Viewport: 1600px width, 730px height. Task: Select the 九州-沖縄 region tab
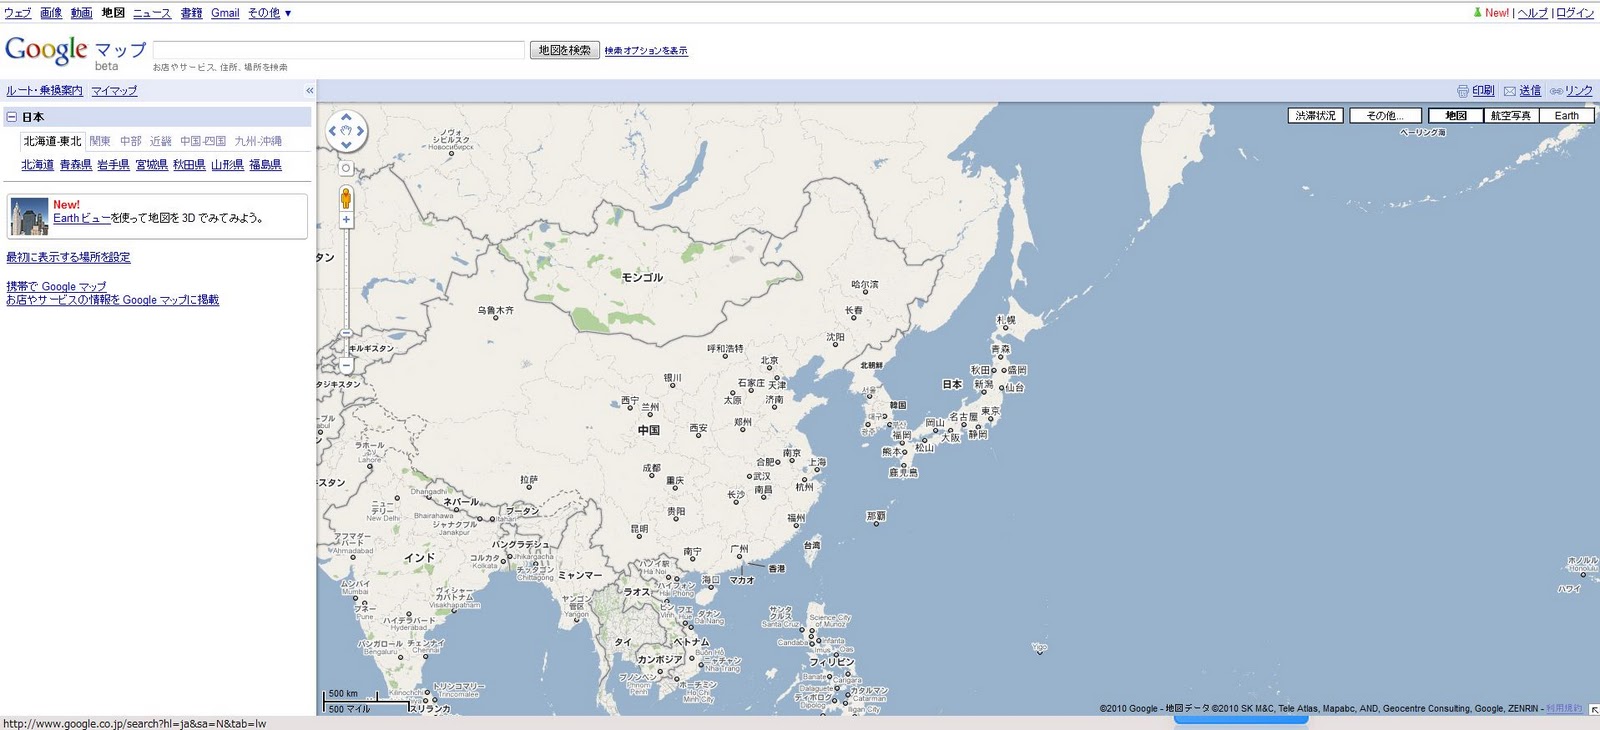258,142
